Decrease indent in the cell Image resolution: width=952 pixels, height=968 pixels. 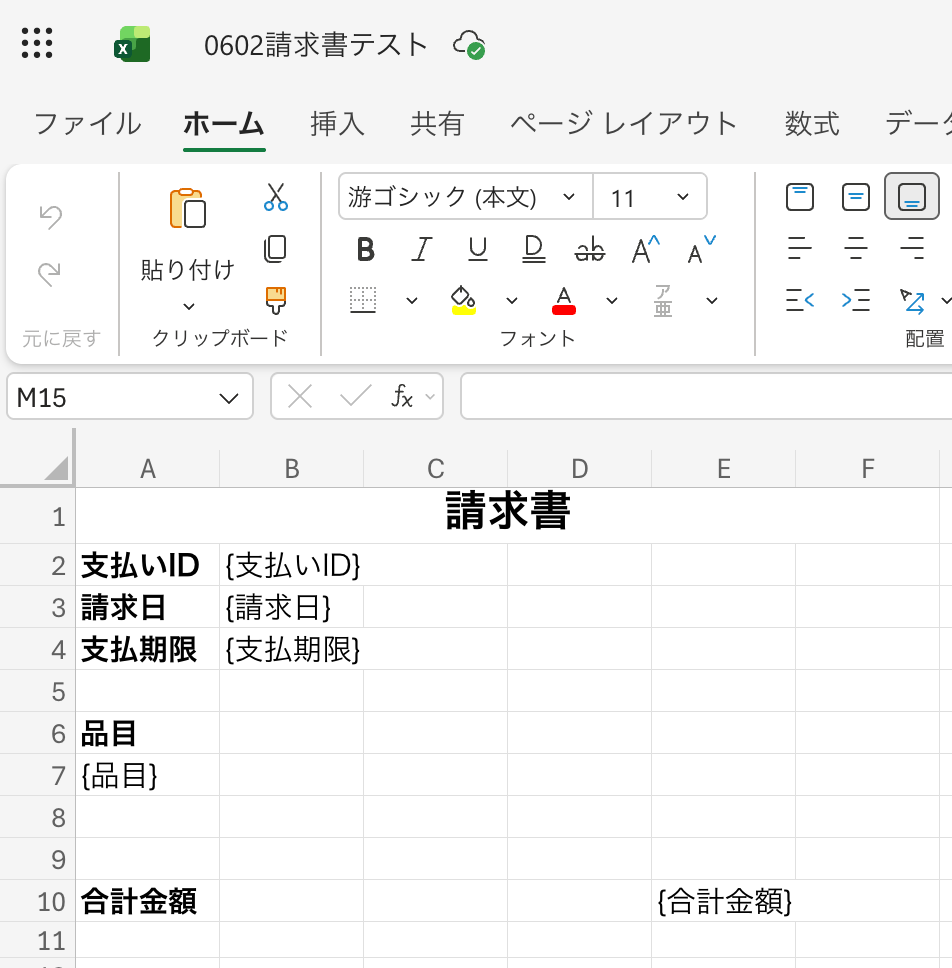(x=800, y=301)
